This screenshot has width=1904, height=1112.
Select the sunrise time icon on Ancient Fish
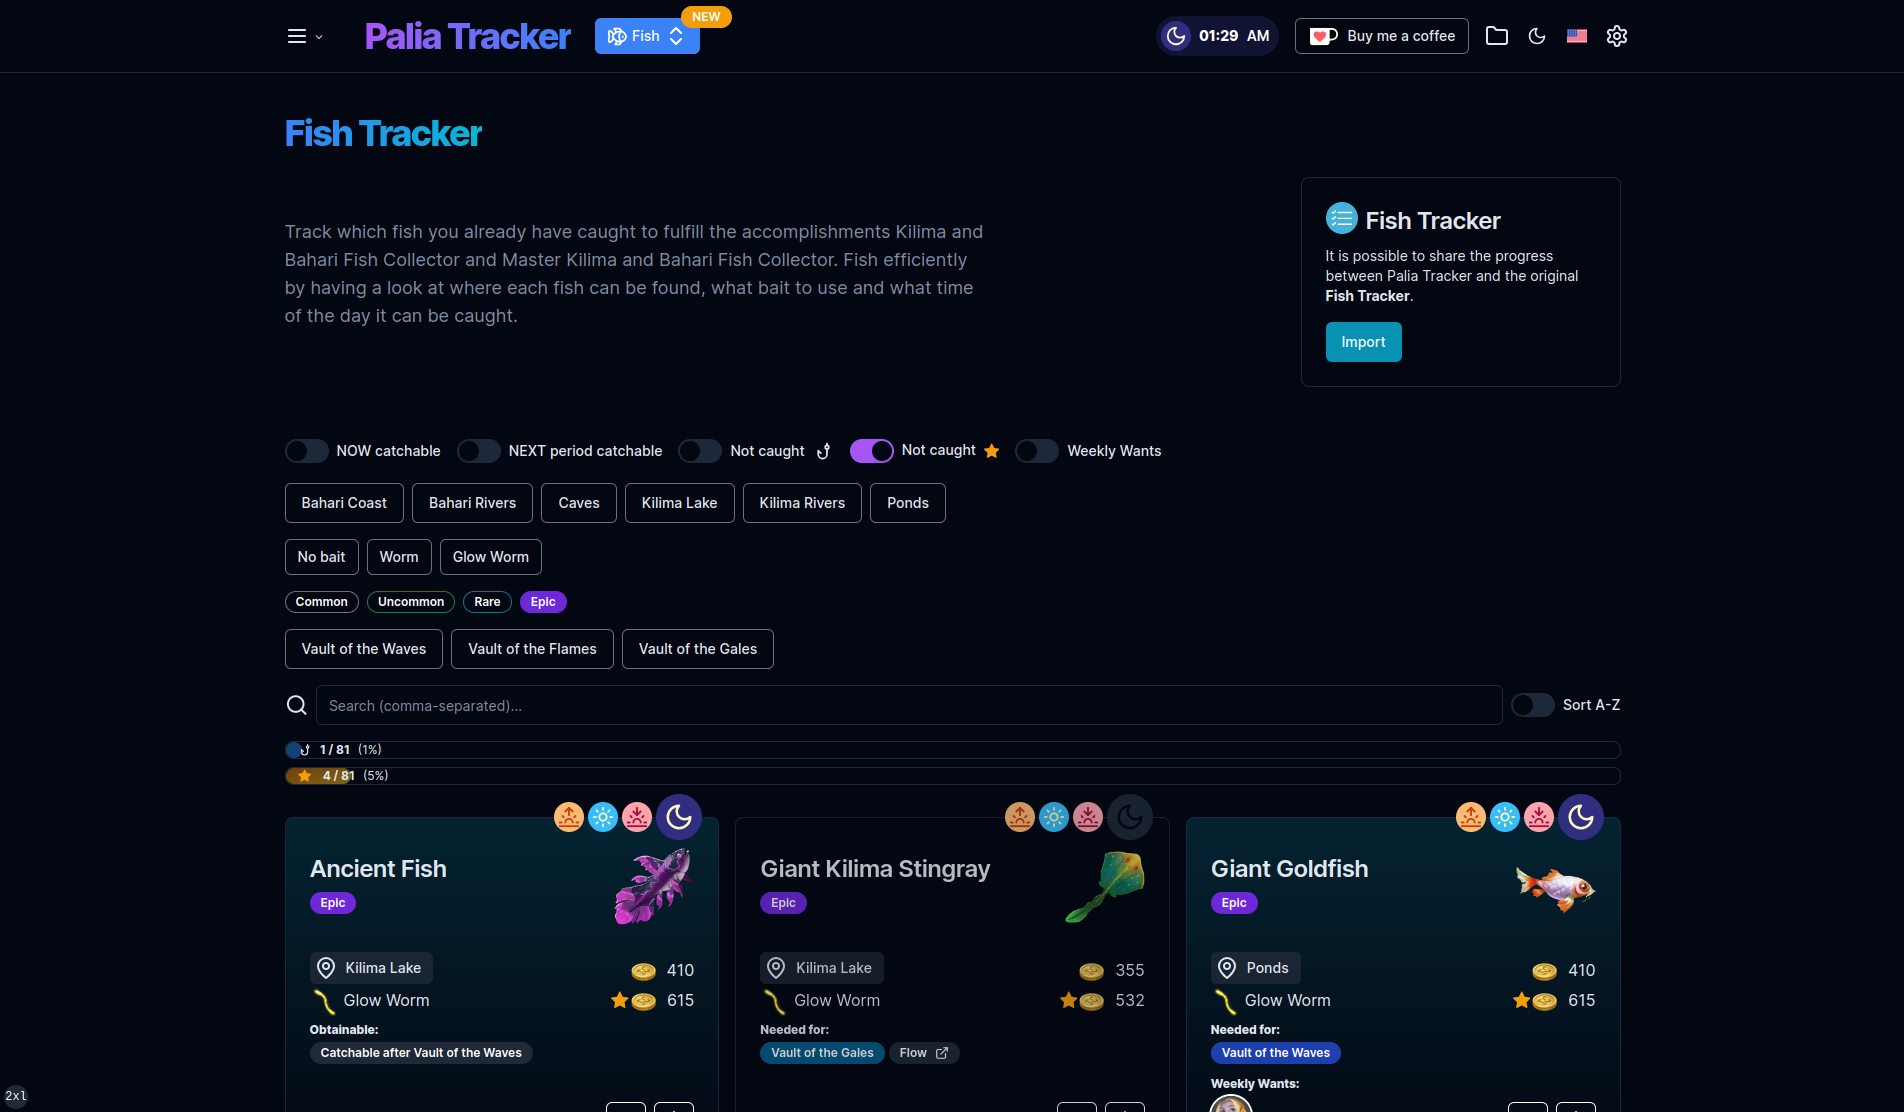pyautogui.click(x=568, y=817)
